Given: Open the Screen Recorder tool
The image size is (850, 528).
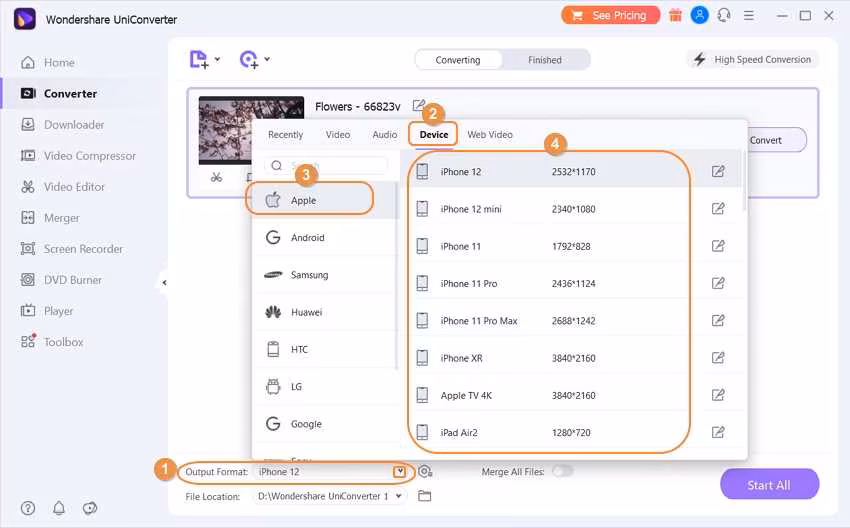Looking at the screenshot, I should coord(72,249).
